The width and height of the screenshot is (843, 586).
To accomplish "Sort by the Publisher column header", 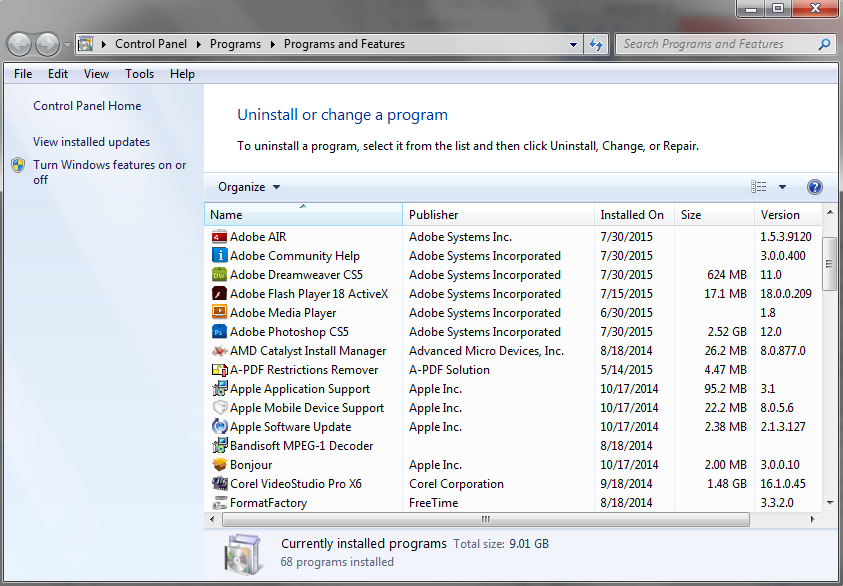I will (498, 215).
